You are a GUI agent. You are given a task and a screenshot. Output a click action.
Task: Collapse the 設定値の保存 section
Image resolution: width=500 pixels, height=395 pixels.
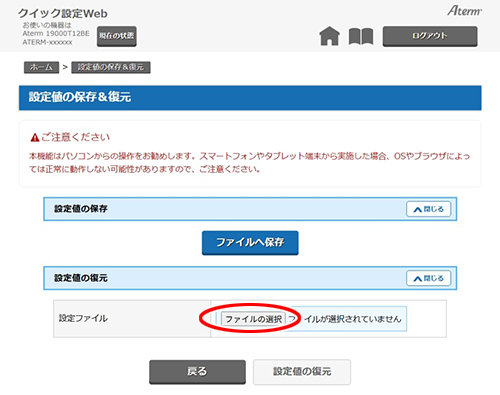coord(428,209)
